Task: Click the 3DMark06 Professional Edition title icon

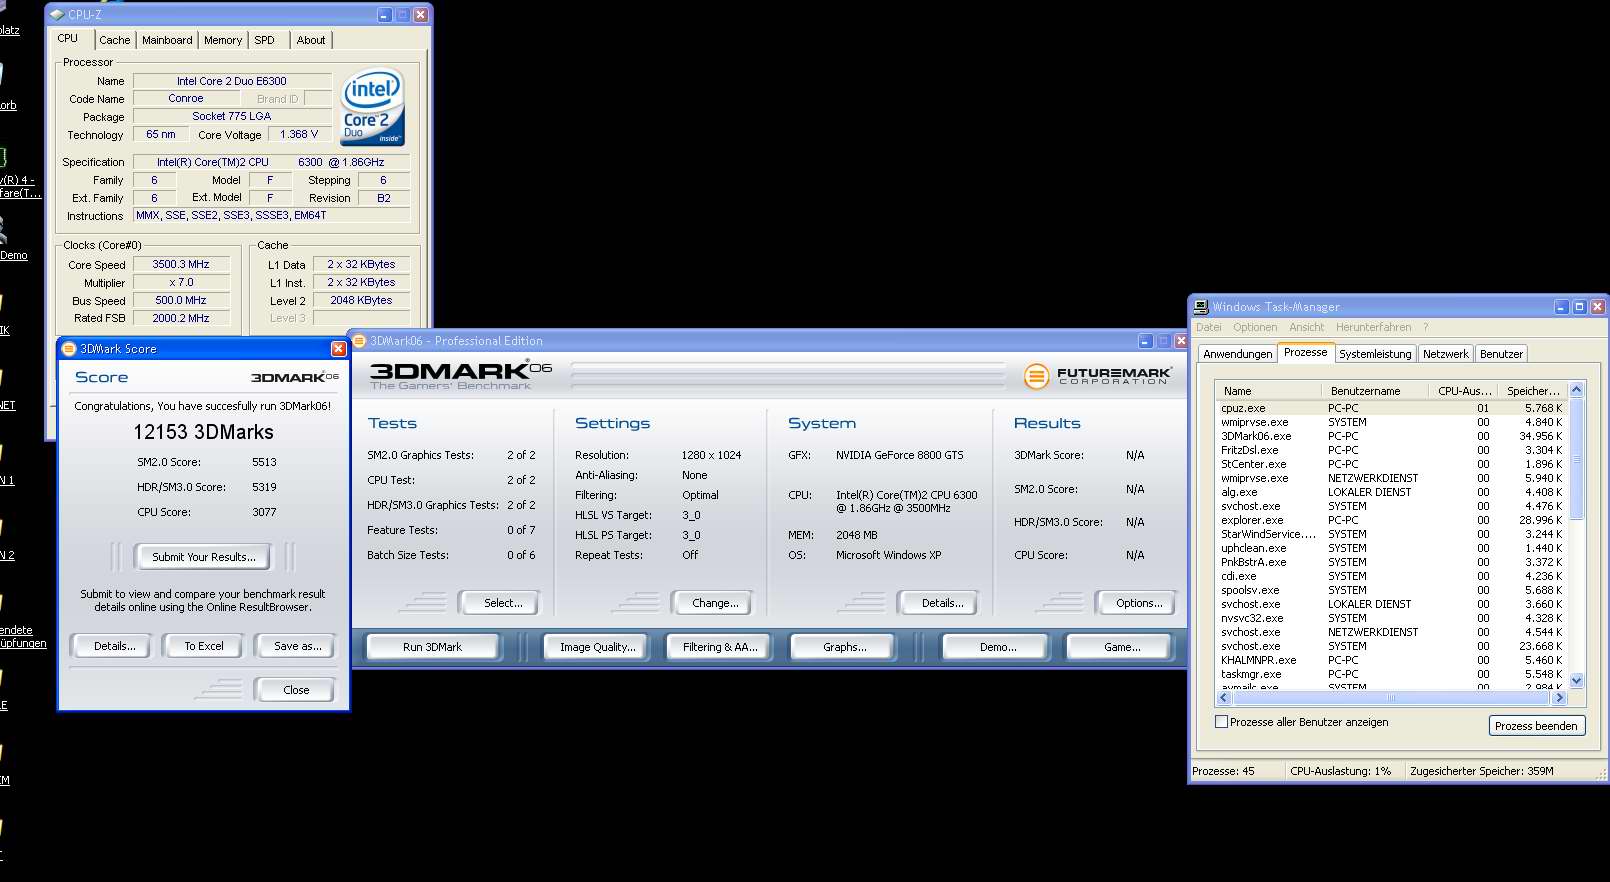Action: point(360,341)
